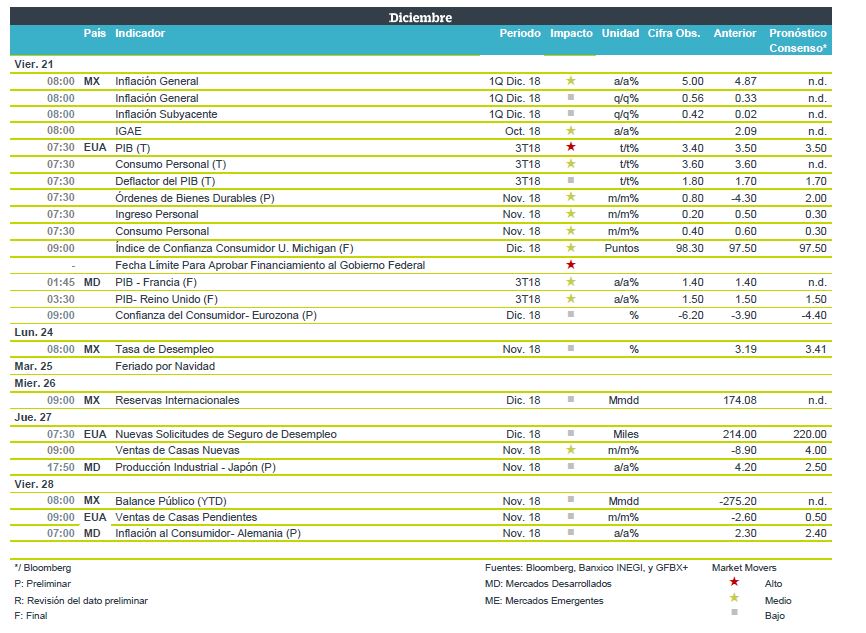The image size is (866, 633).
Task: Click the gray square on the Balance Público (YTD) row
Action: [571, 499]
